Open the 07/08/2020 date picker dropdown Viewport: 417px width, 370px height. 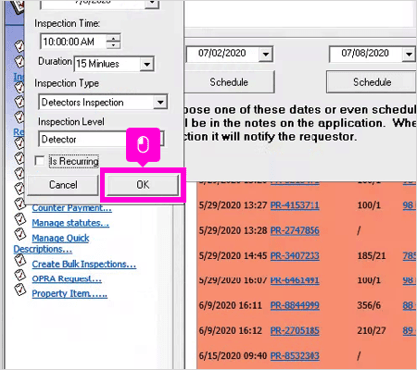[x=409, y=54]
